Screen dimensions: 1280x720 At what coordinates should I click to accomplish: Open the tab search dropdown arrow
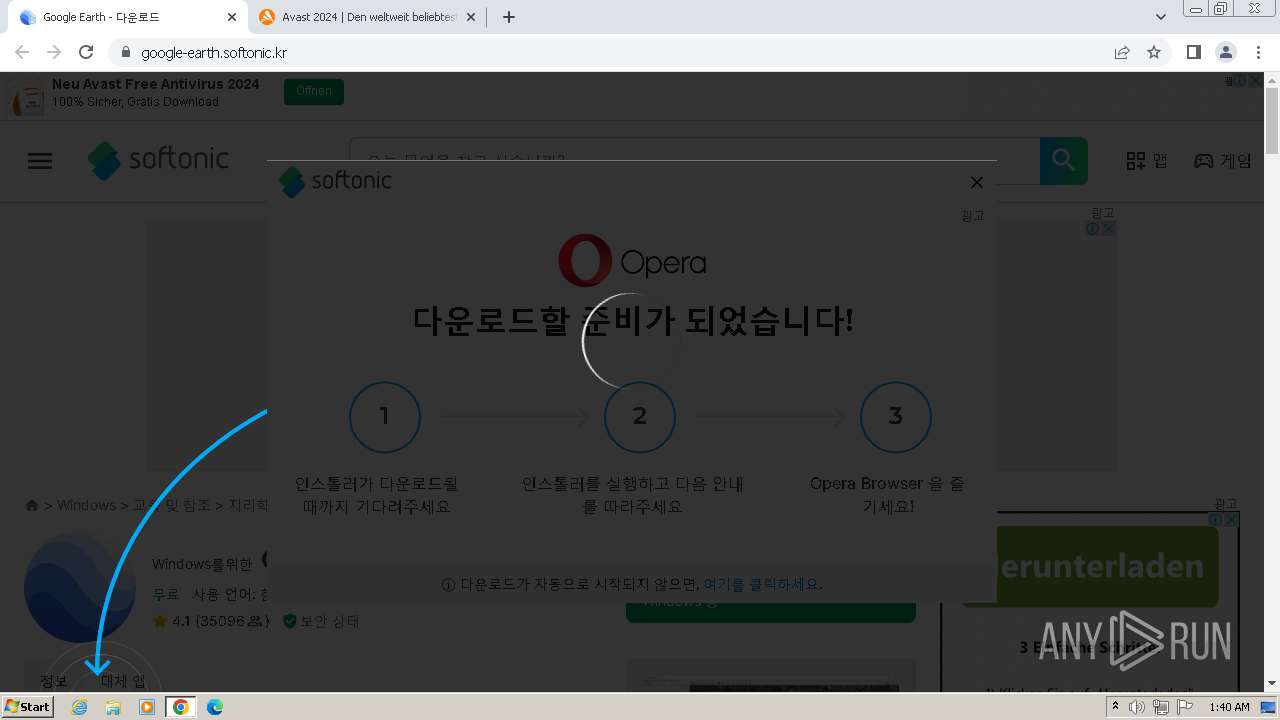point(1161,17)
